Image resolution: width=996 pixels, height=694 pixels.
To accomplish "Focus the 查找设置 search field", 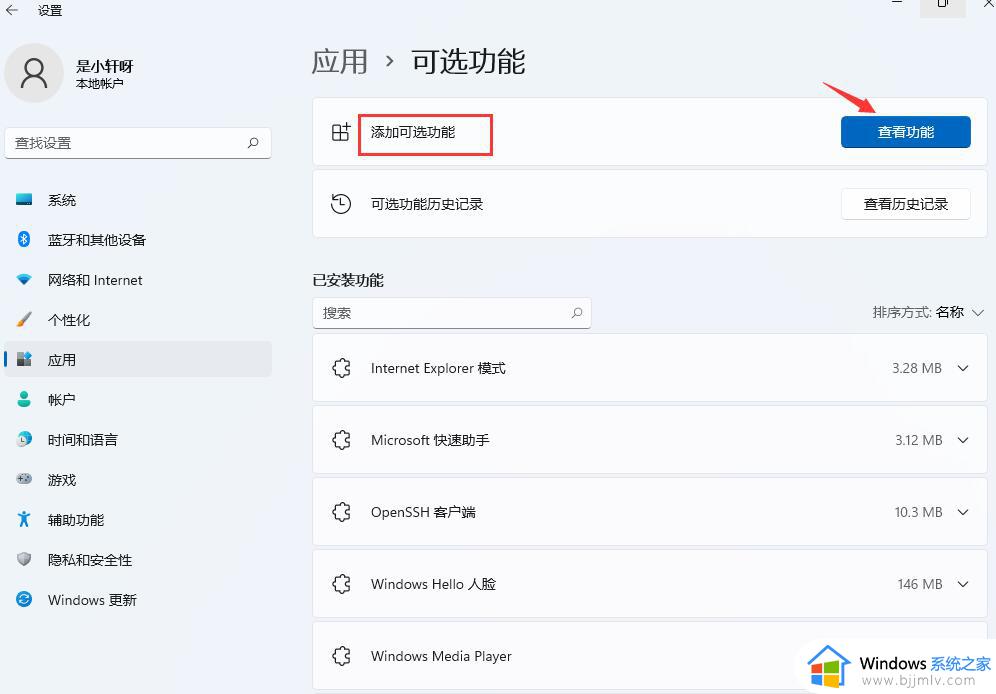I will [x=138, y=143].
